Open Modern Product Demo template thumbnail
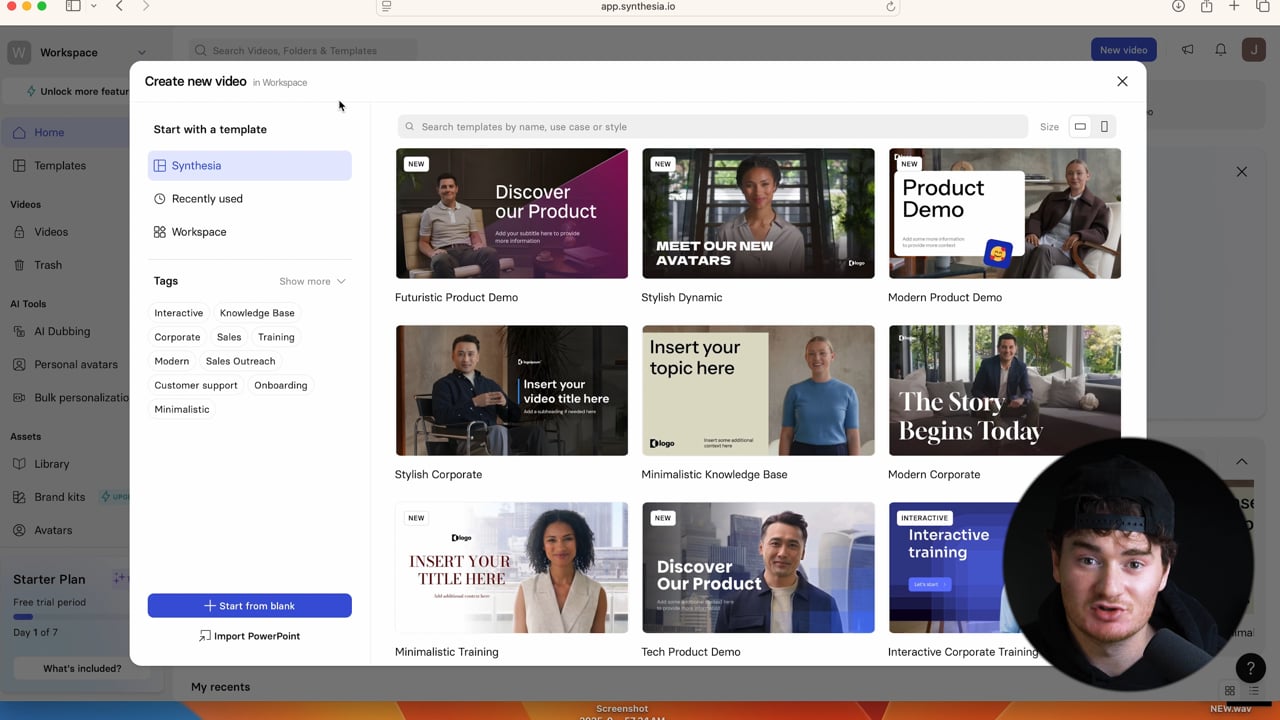Viewport: 1280px width, 720px height. point(1004,213)
